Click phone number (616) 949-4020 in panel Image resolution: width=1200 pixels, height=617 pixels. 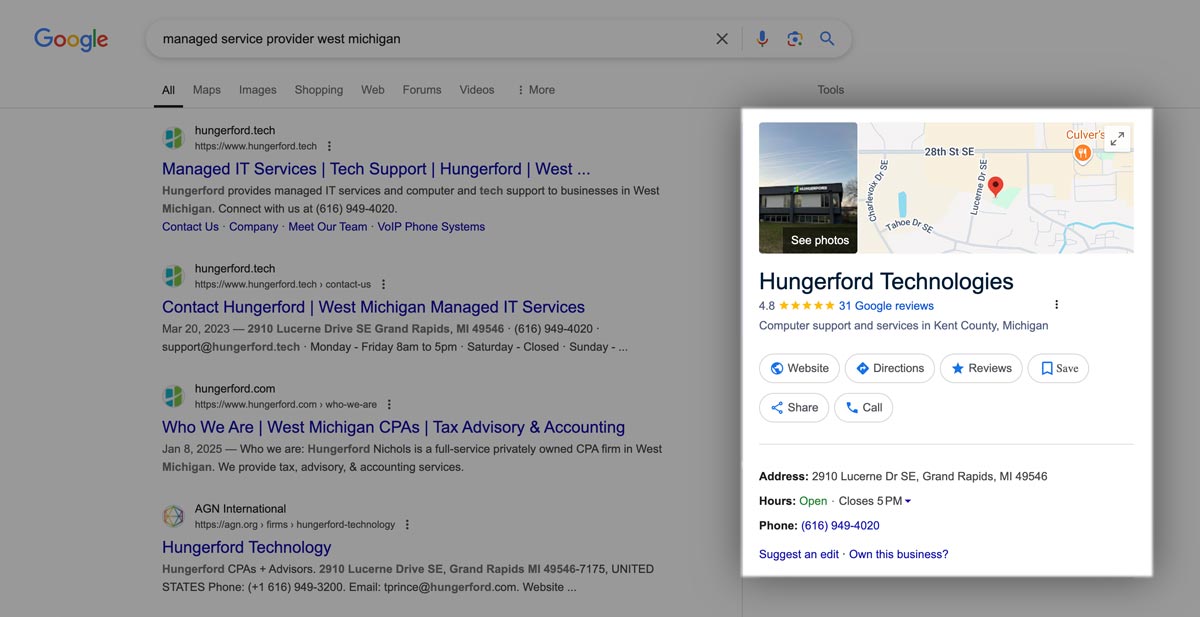pos(840,525)
